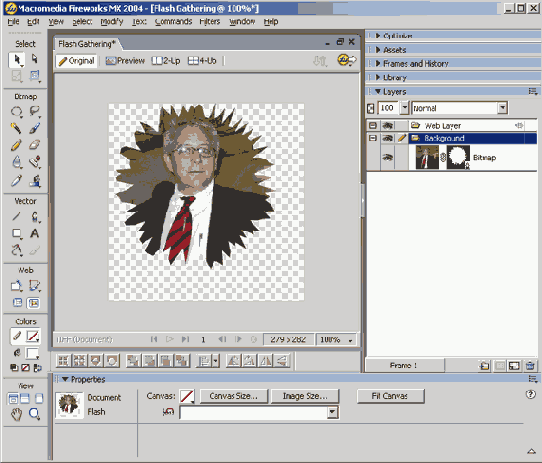
Task: Hide the Bitmap object eye icon
Action: tap(387, 158)
